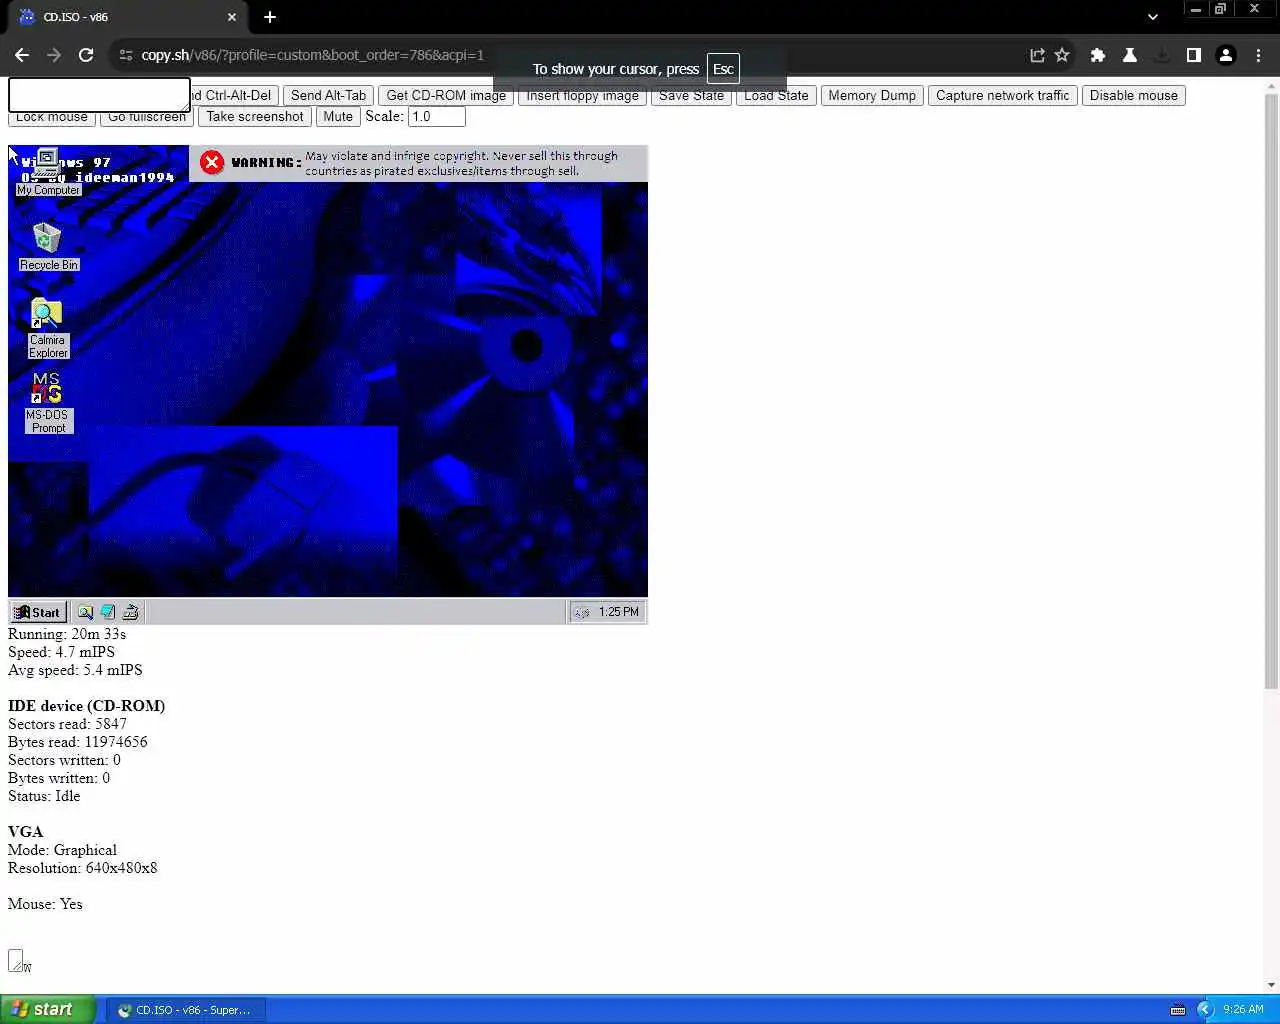
Task: Click Get CD-ROM image button
Action: (x=446, y=96)
